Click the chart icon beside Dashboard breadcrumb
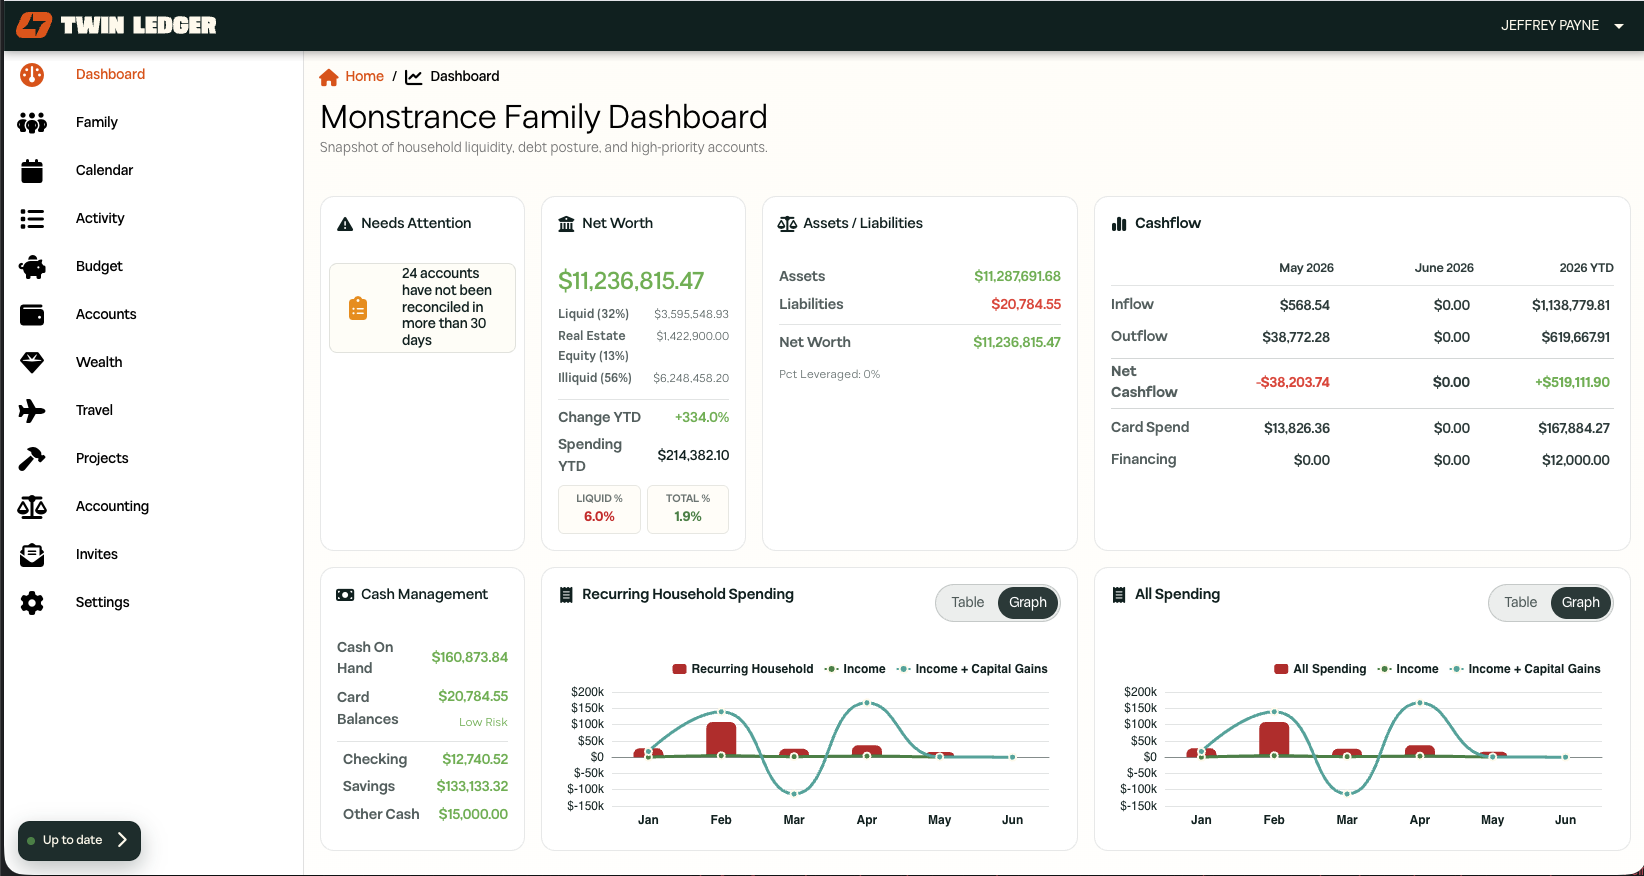 click(413, 77)
